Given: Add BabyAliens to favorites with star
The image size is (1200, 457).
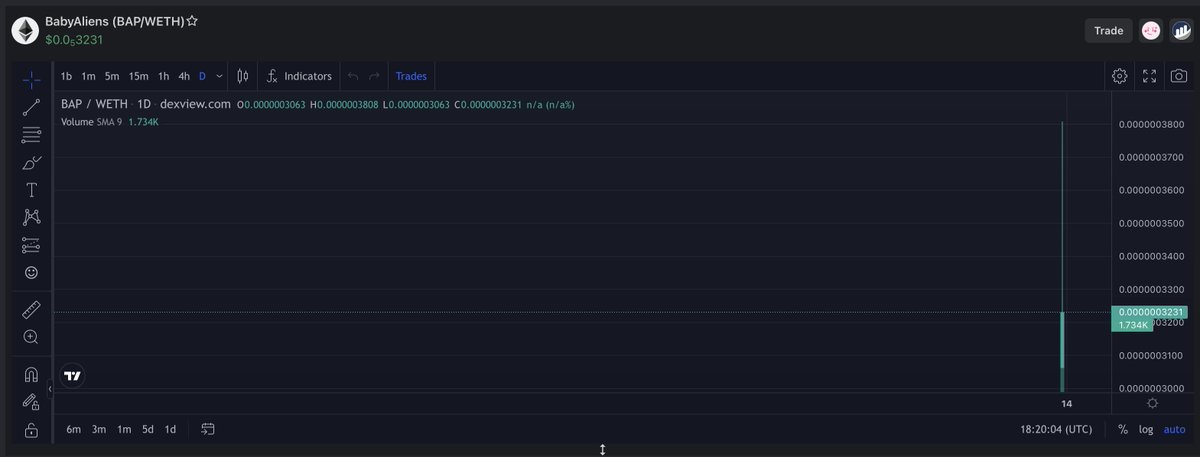Looking at the screenshot, I should pyautogui.click(x=192, y=21).
